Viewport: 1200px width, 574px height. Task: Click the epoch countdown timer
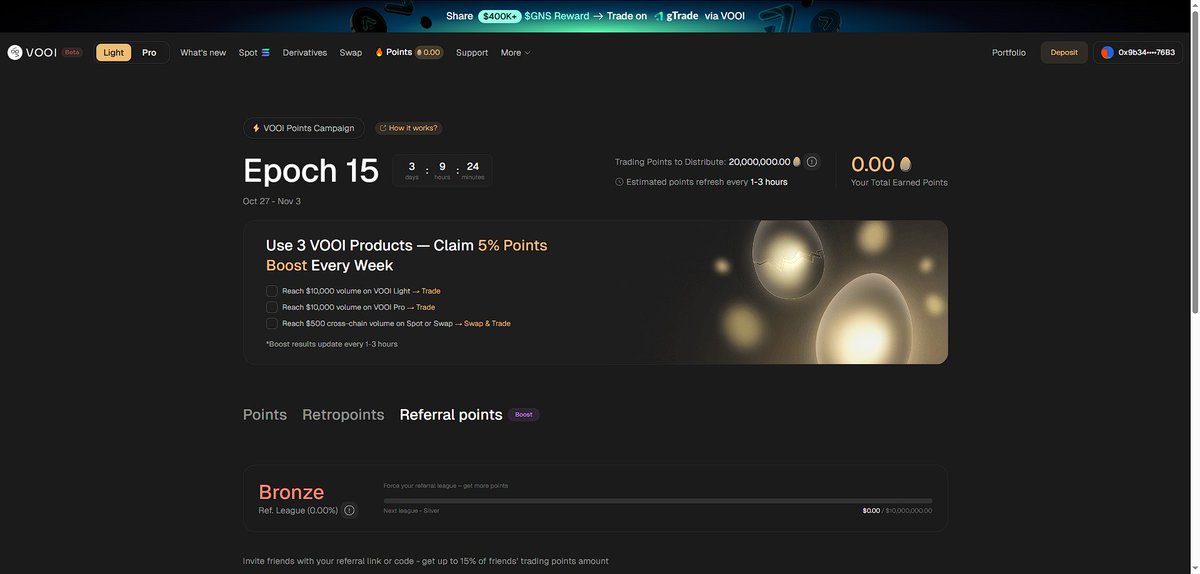point(442,170)
